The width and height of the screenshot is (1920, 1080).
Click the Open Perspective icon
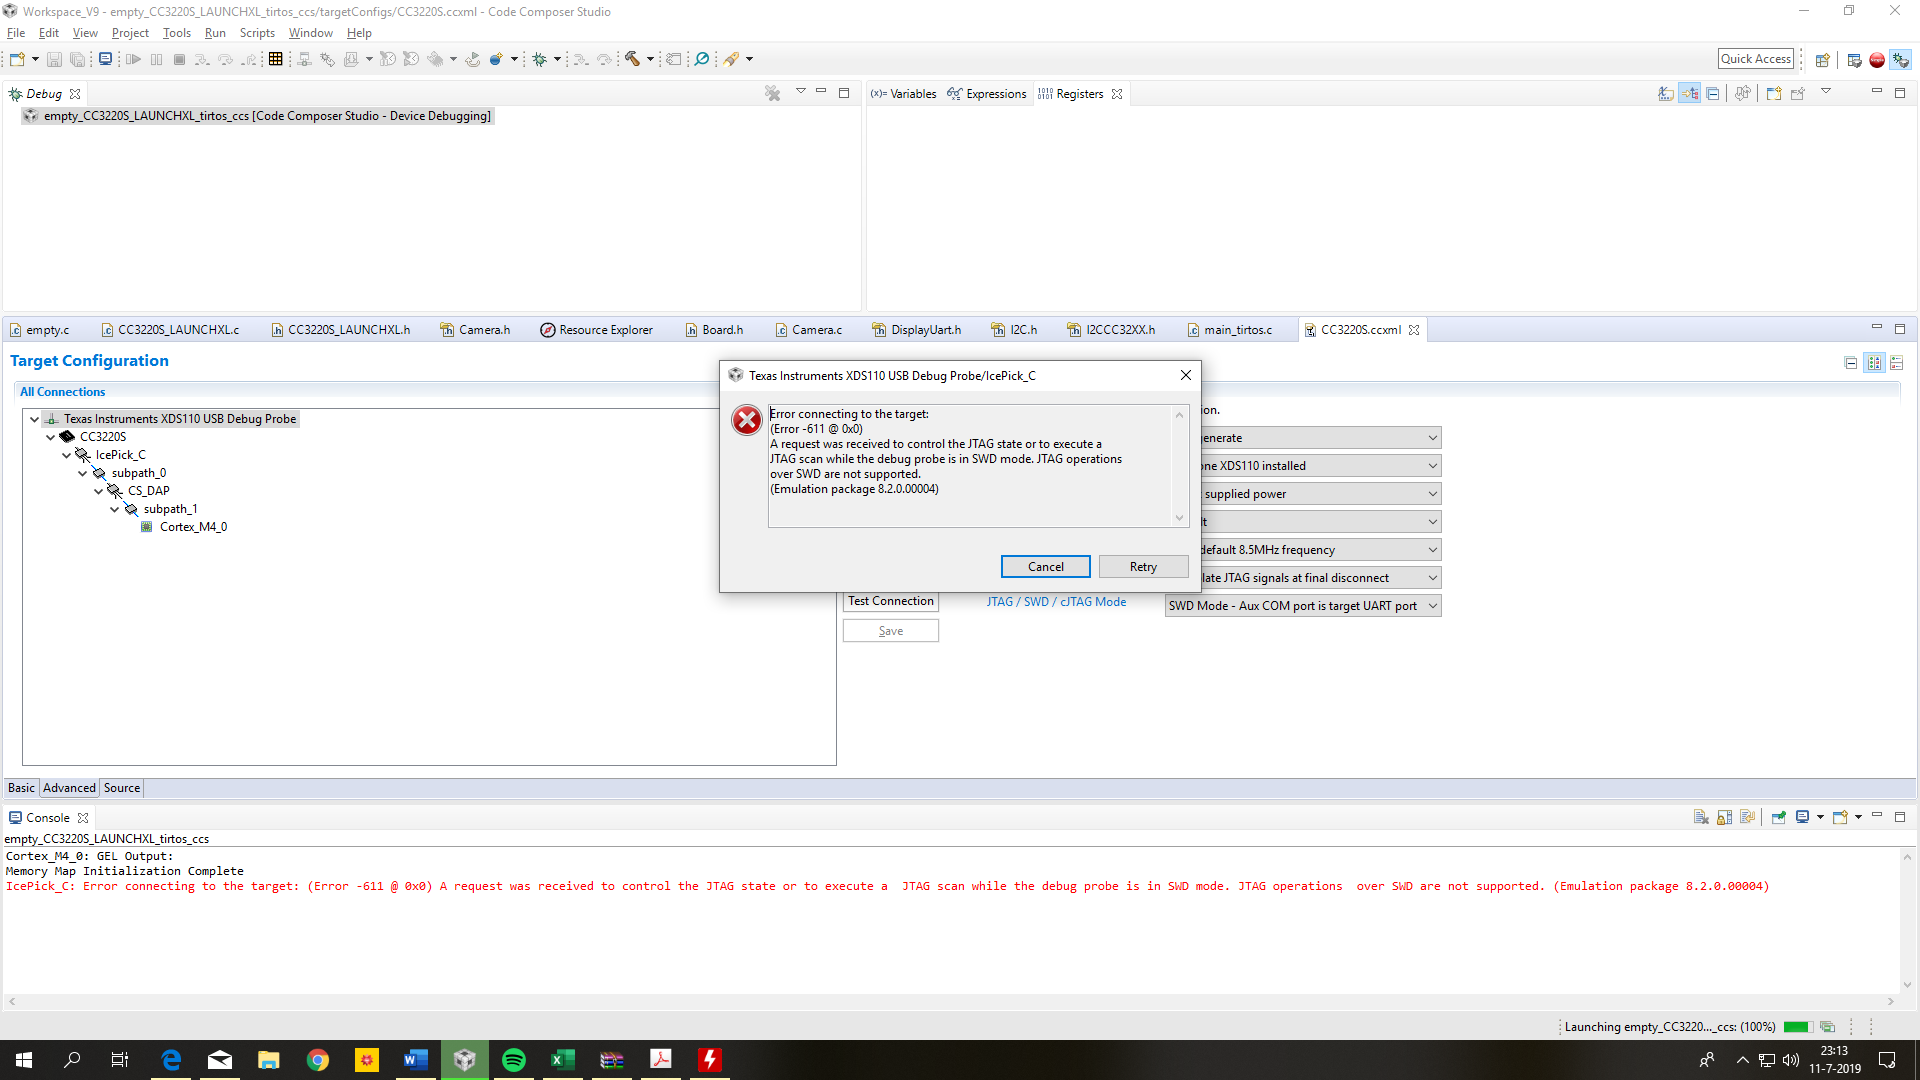1822,60
